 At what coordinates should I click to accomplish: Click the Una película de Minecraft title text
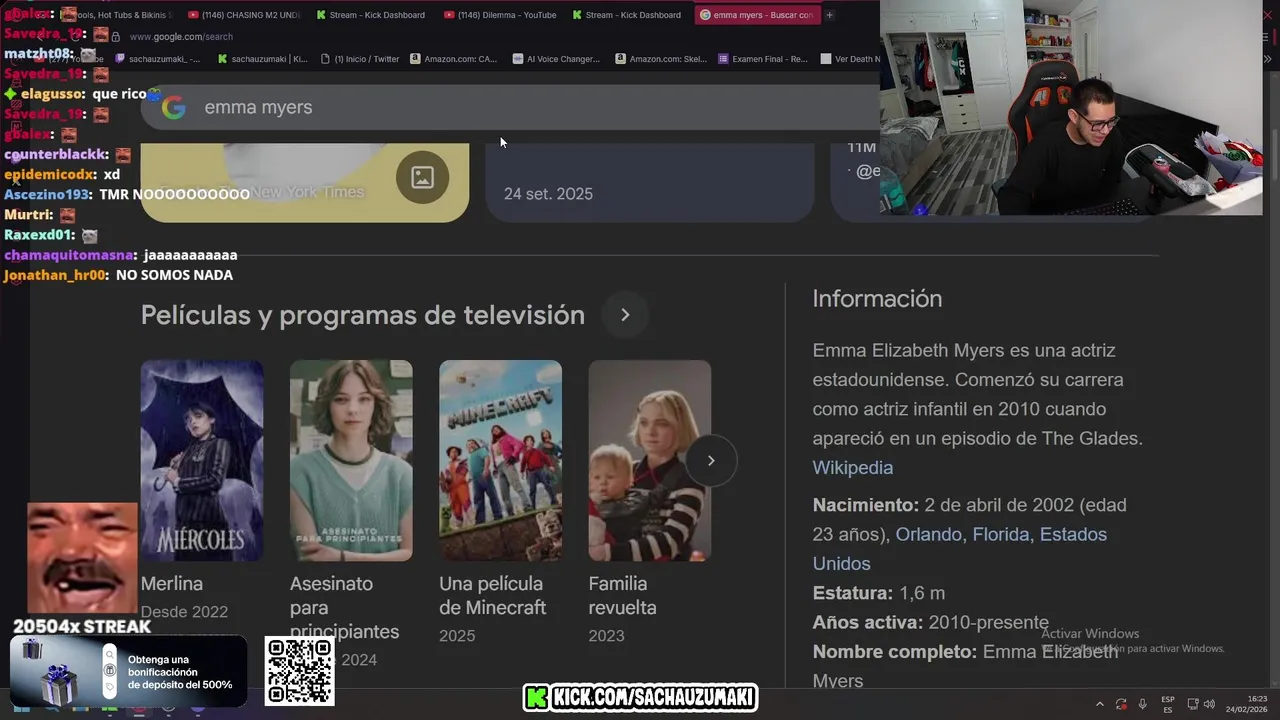coord(493,596)
